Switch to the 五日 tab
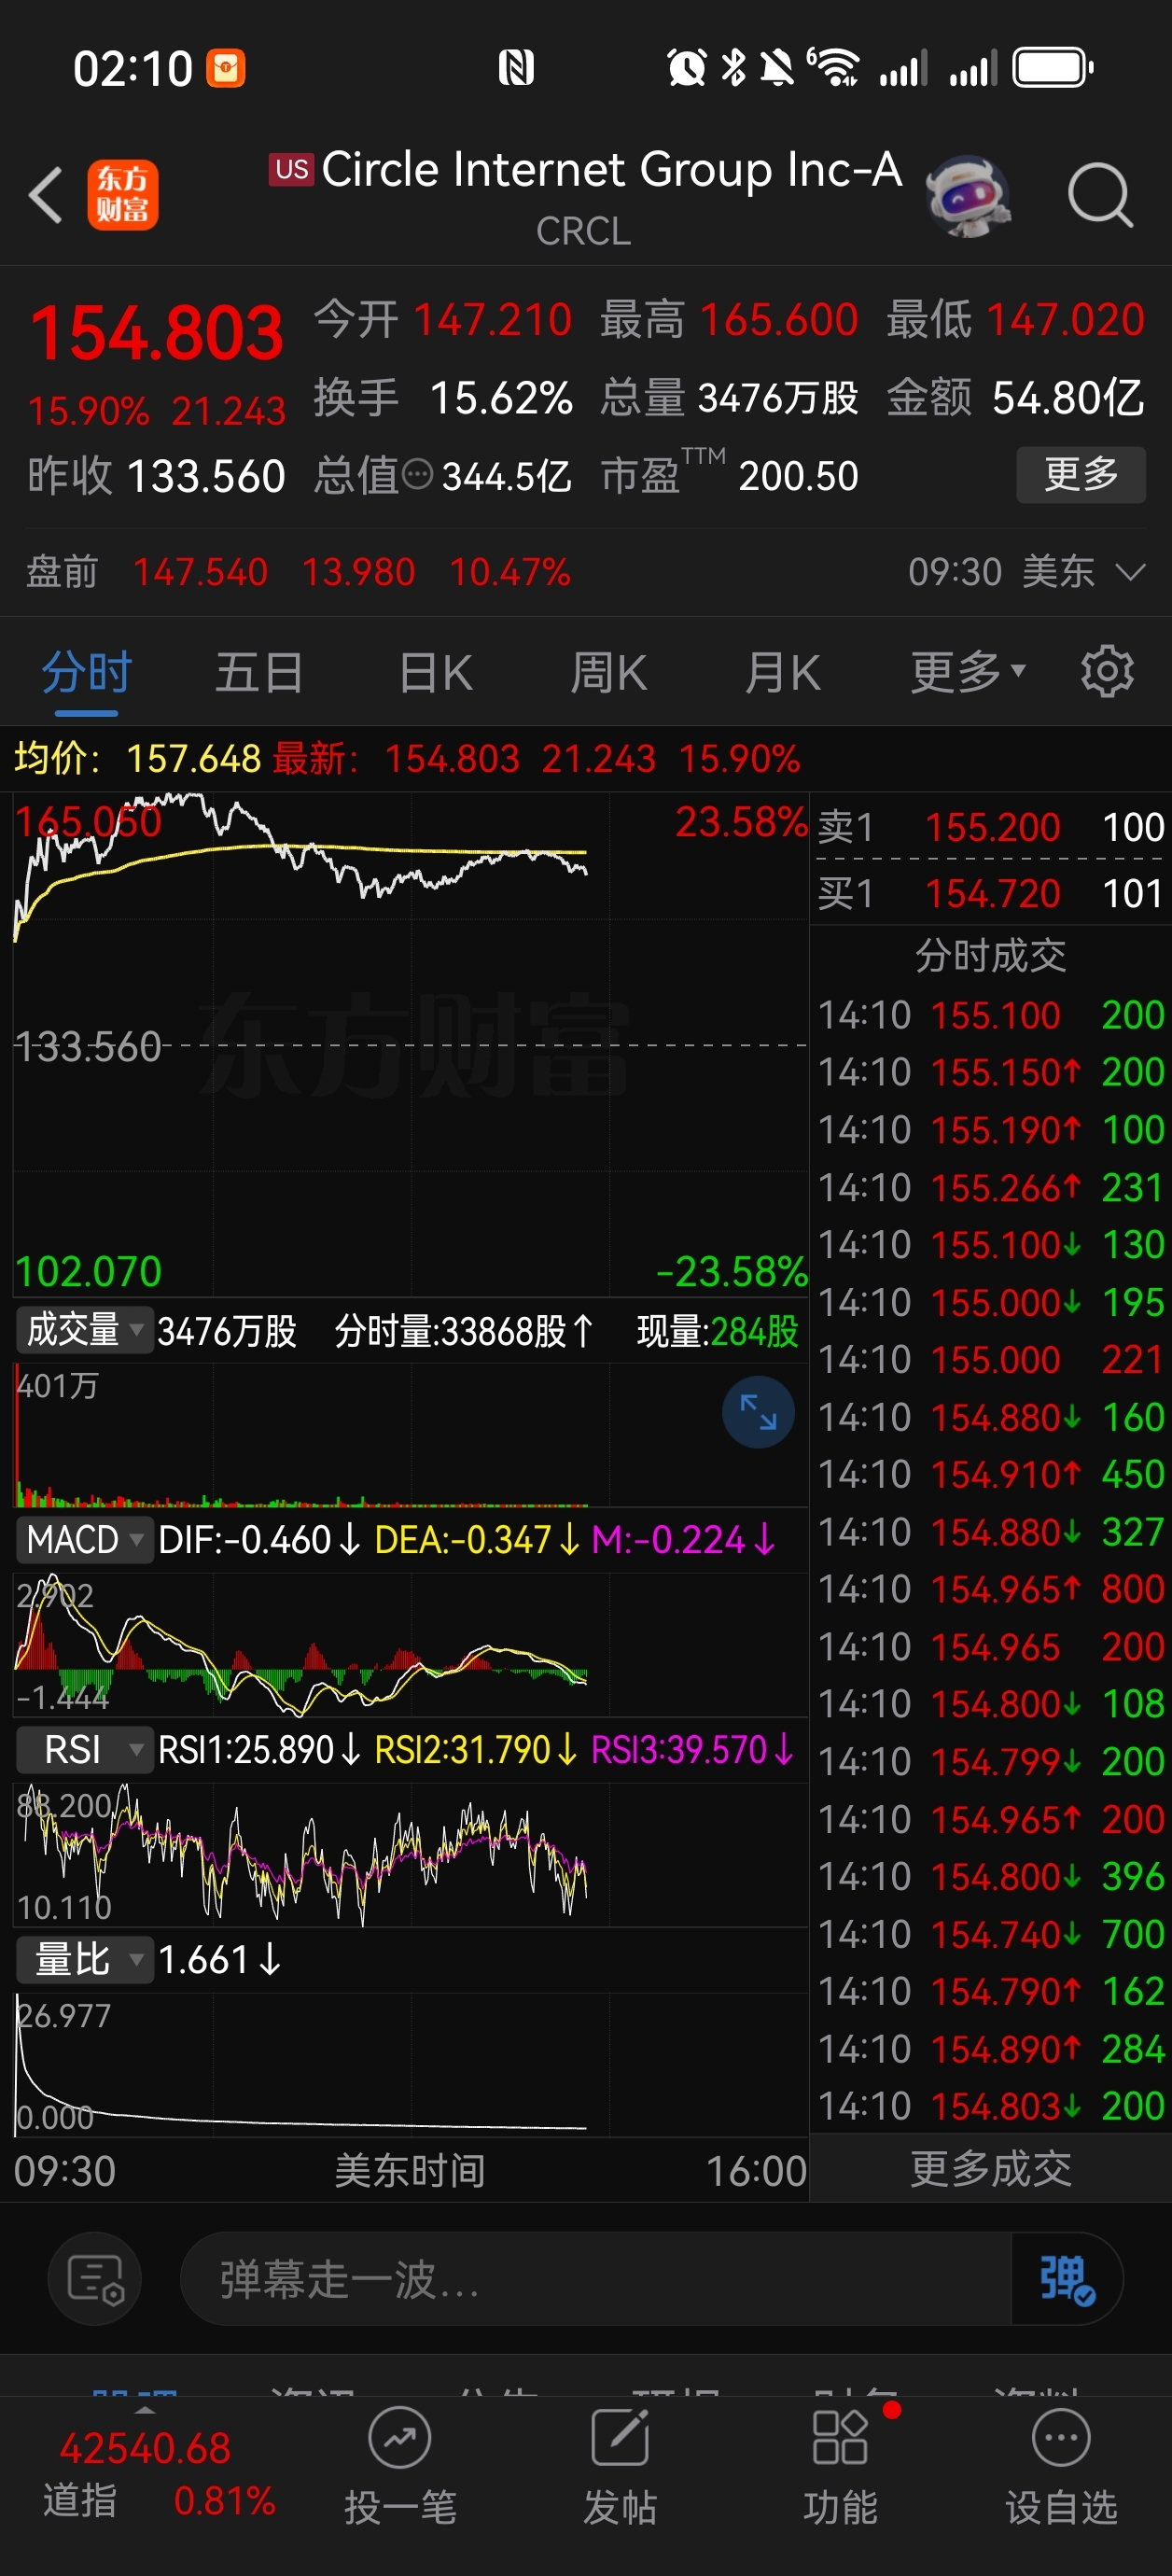 260,672
